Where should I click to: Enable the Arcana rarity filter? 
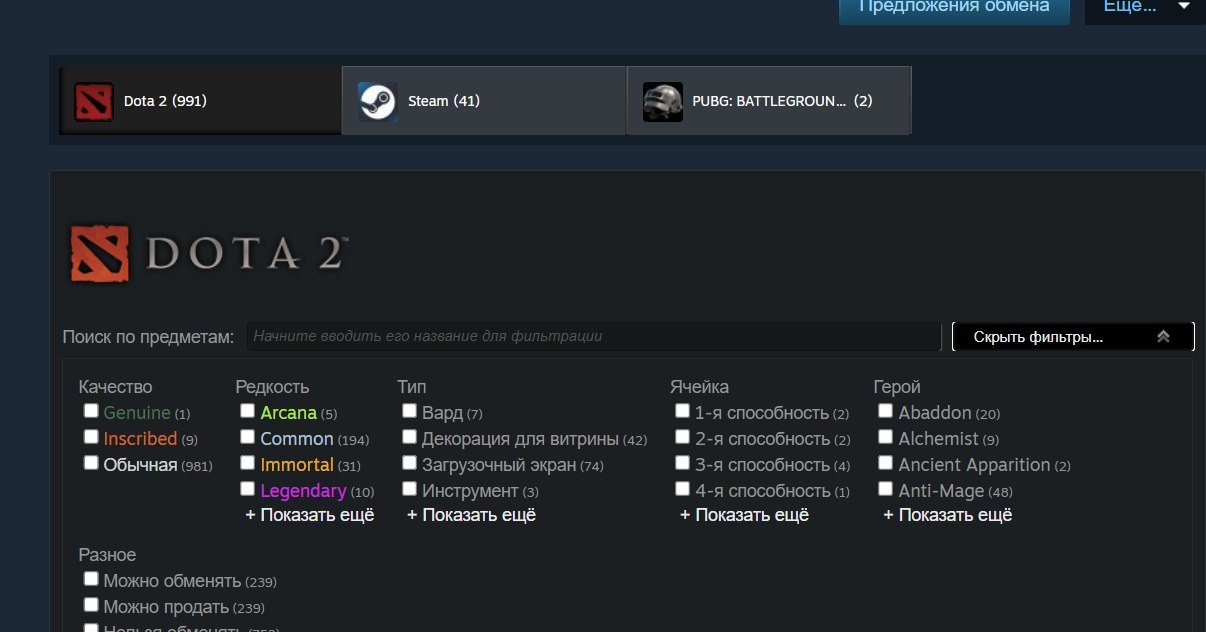(x=247, y=411)
